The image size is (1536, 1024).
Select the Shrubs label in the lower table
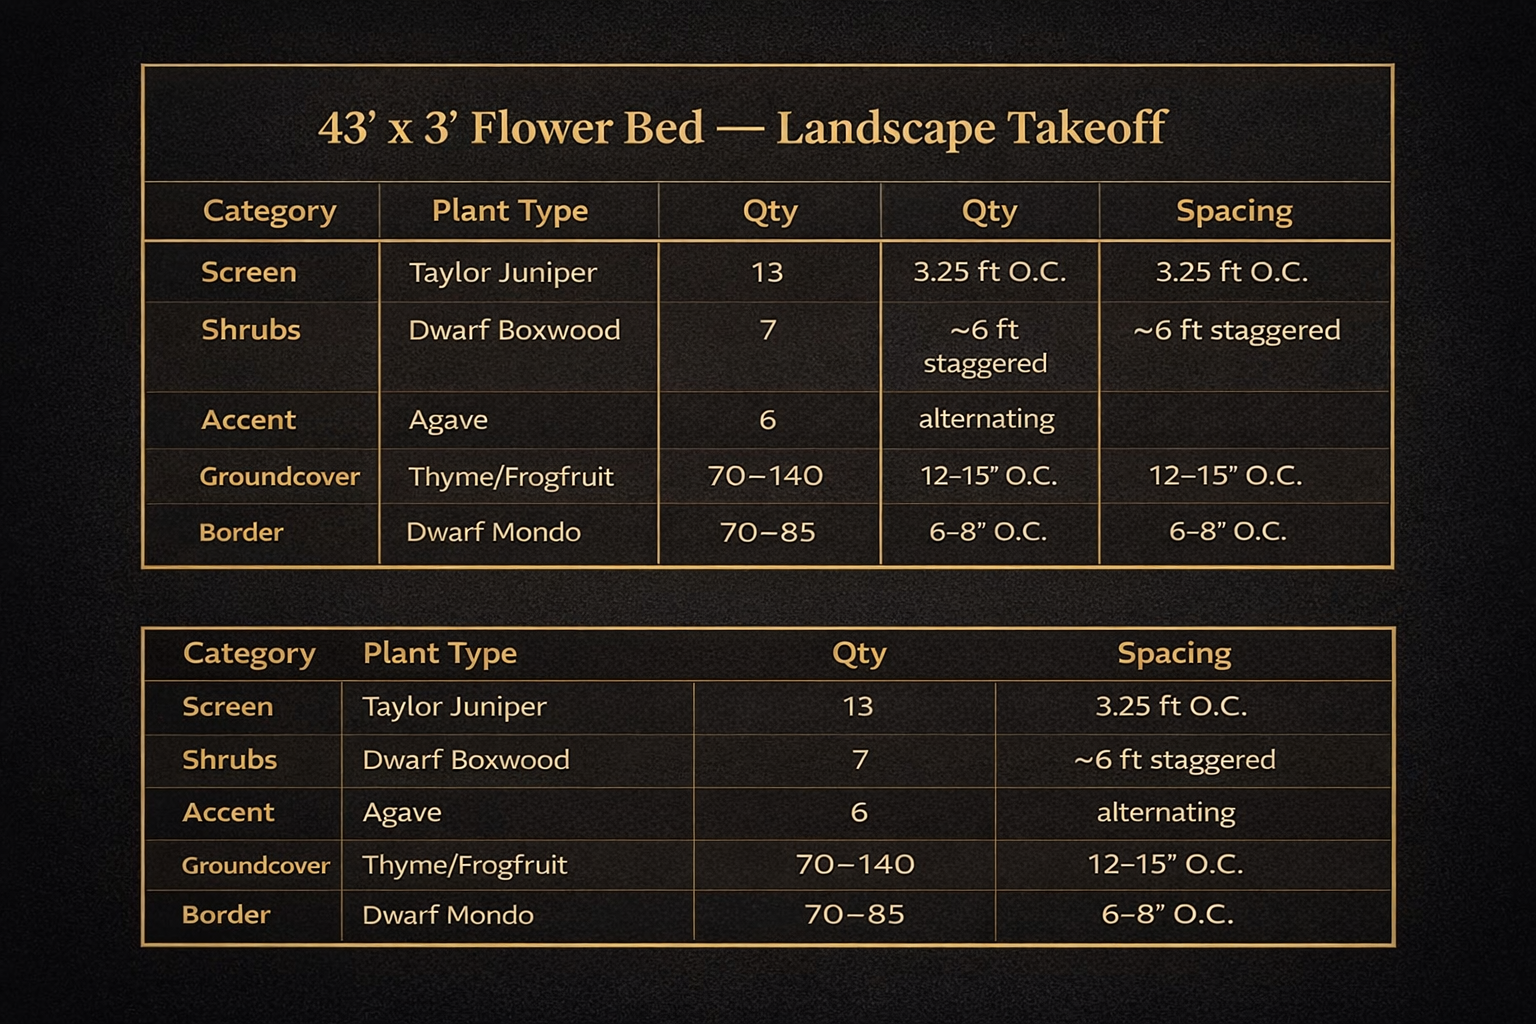pos(229,760)
